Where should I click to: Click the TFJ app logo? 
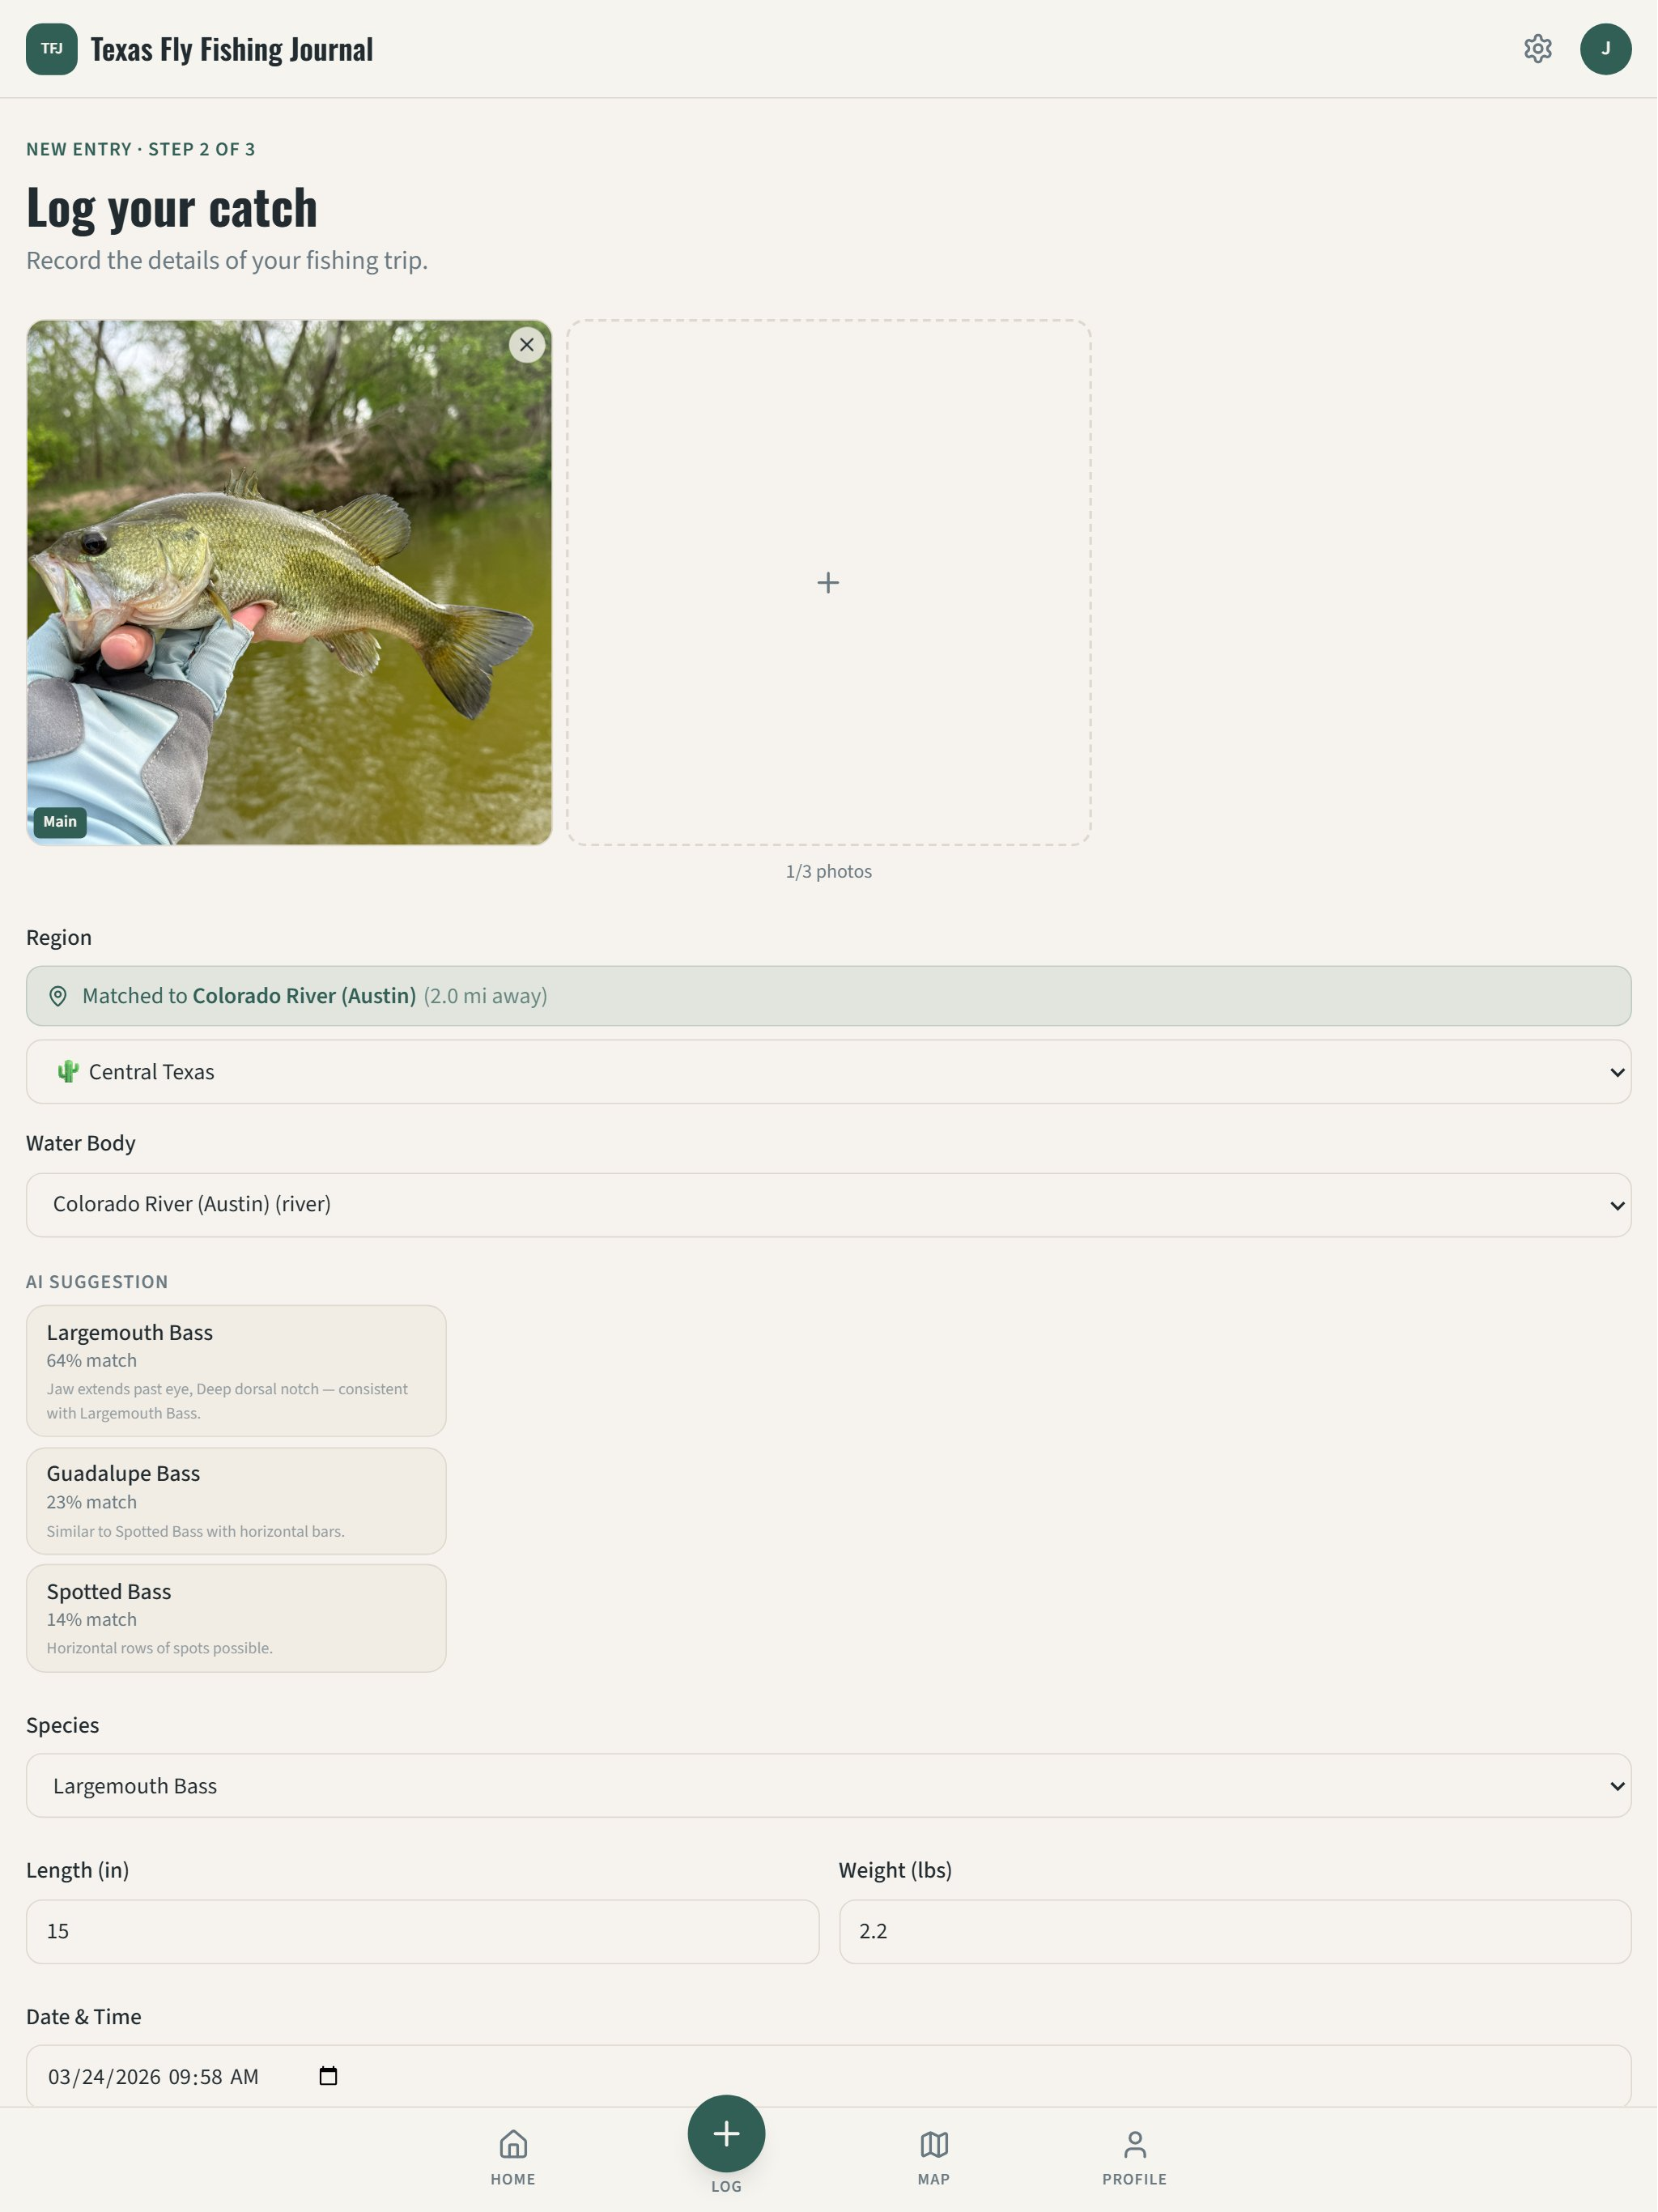click(x=52, y=49)
